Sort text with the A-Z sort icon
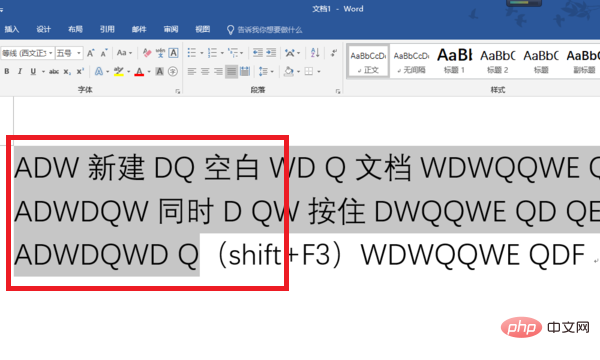Image resolution: width=600 pixels, height=360 pixels. tap(315, 53)
